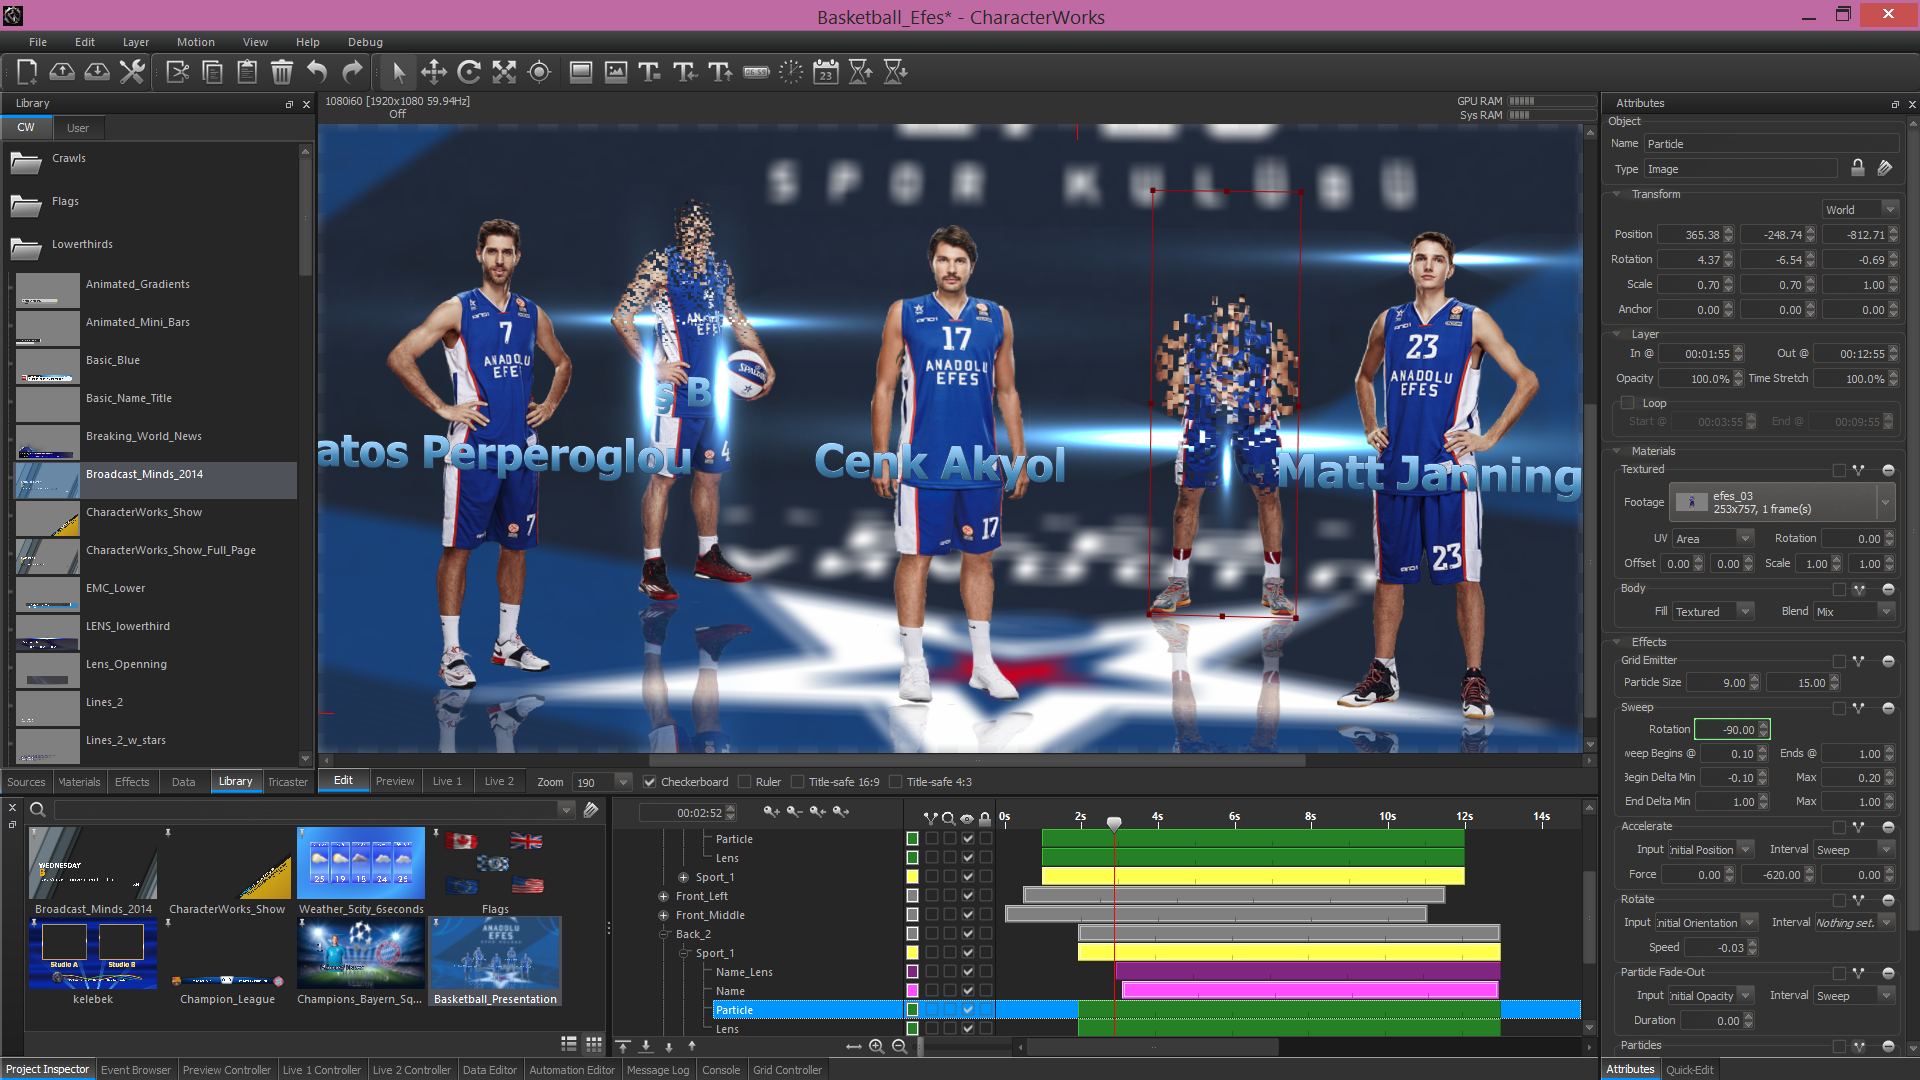This screenshot has width=1920, height=1080.
Task: Open the Lowerthirds library folder
Action: tap(82, 245)
